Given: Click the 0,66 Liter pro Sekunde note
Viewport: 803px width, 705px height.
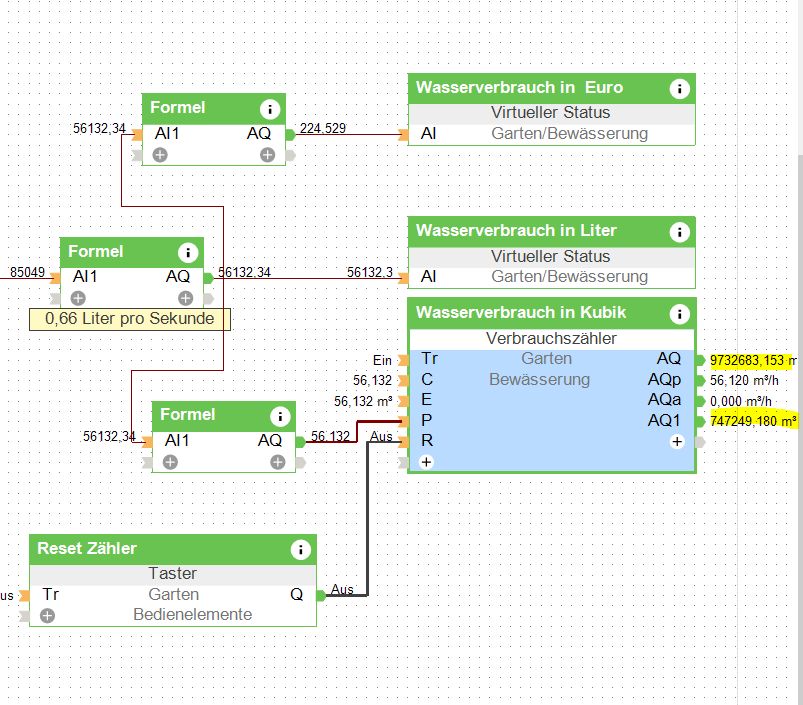Looking at the screenshot, I should [130, 319].
